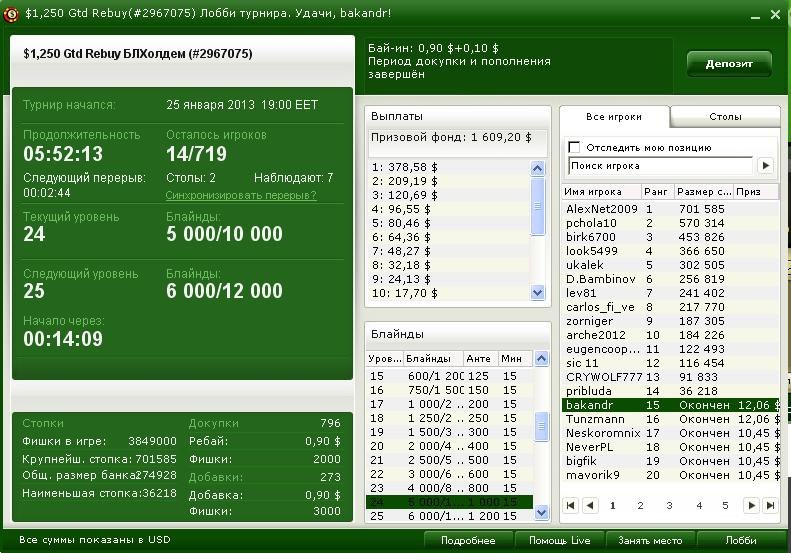Image resolution: width=791 pixels, height=553 pixels.
Task: Select player zorniger row
Action: pyautogui.click(x=670, y=321)
